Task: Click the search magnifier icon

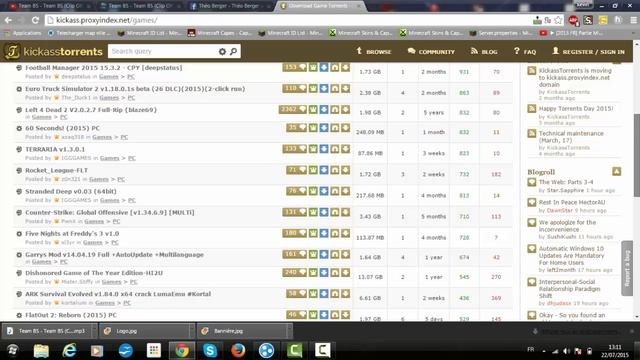Action: 233,51
